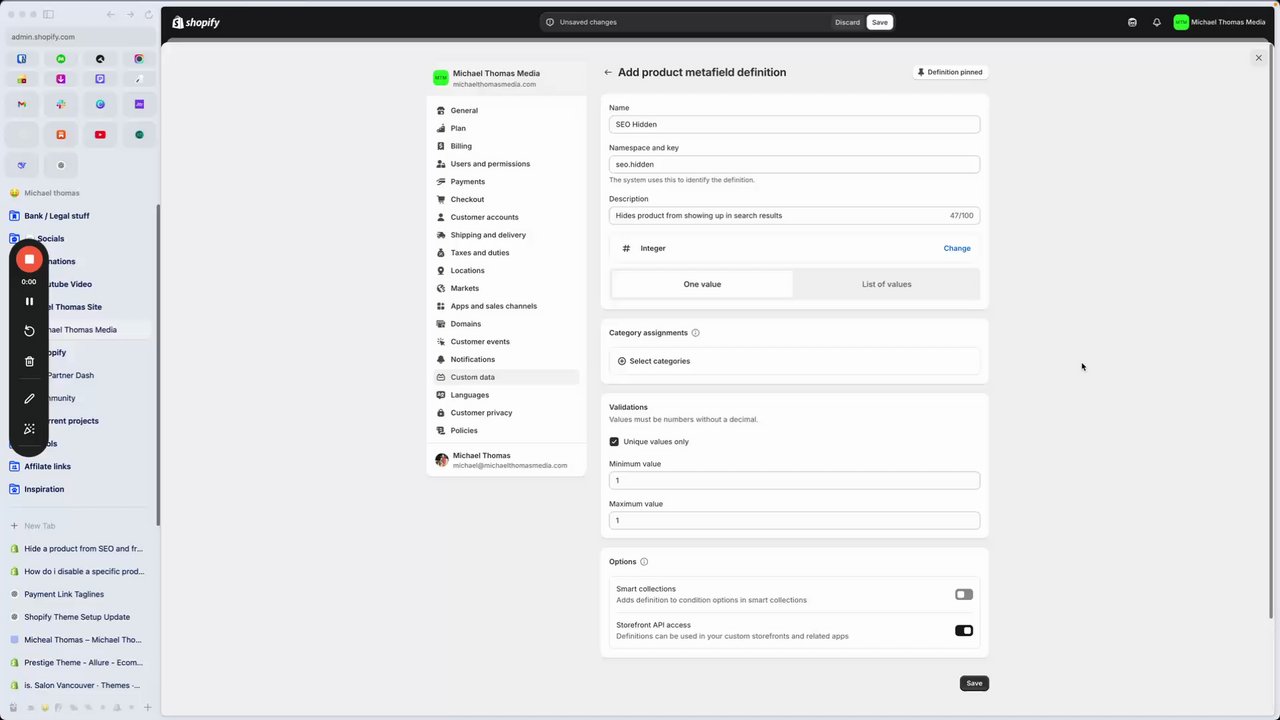The width and height of the screenshot is (1280, 720).
Task: Open Custom data in the settings menu
Action: pos(506,377)
